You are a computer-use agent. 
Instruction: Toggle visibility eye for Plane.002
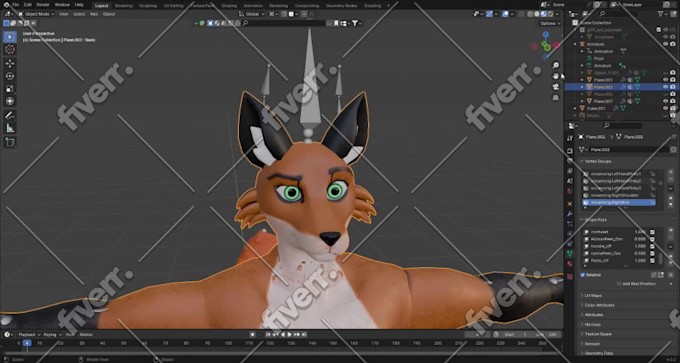point(665,87)
